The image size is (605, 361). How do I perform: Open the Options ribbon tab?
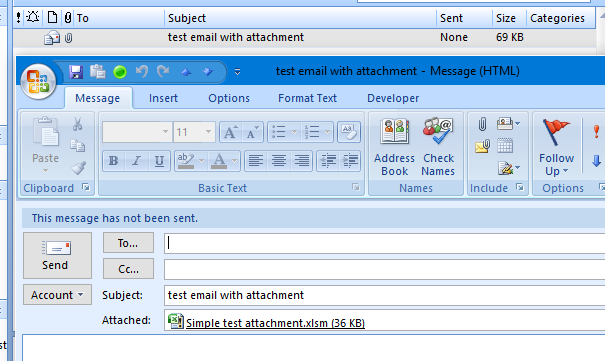tap(229, 98)
